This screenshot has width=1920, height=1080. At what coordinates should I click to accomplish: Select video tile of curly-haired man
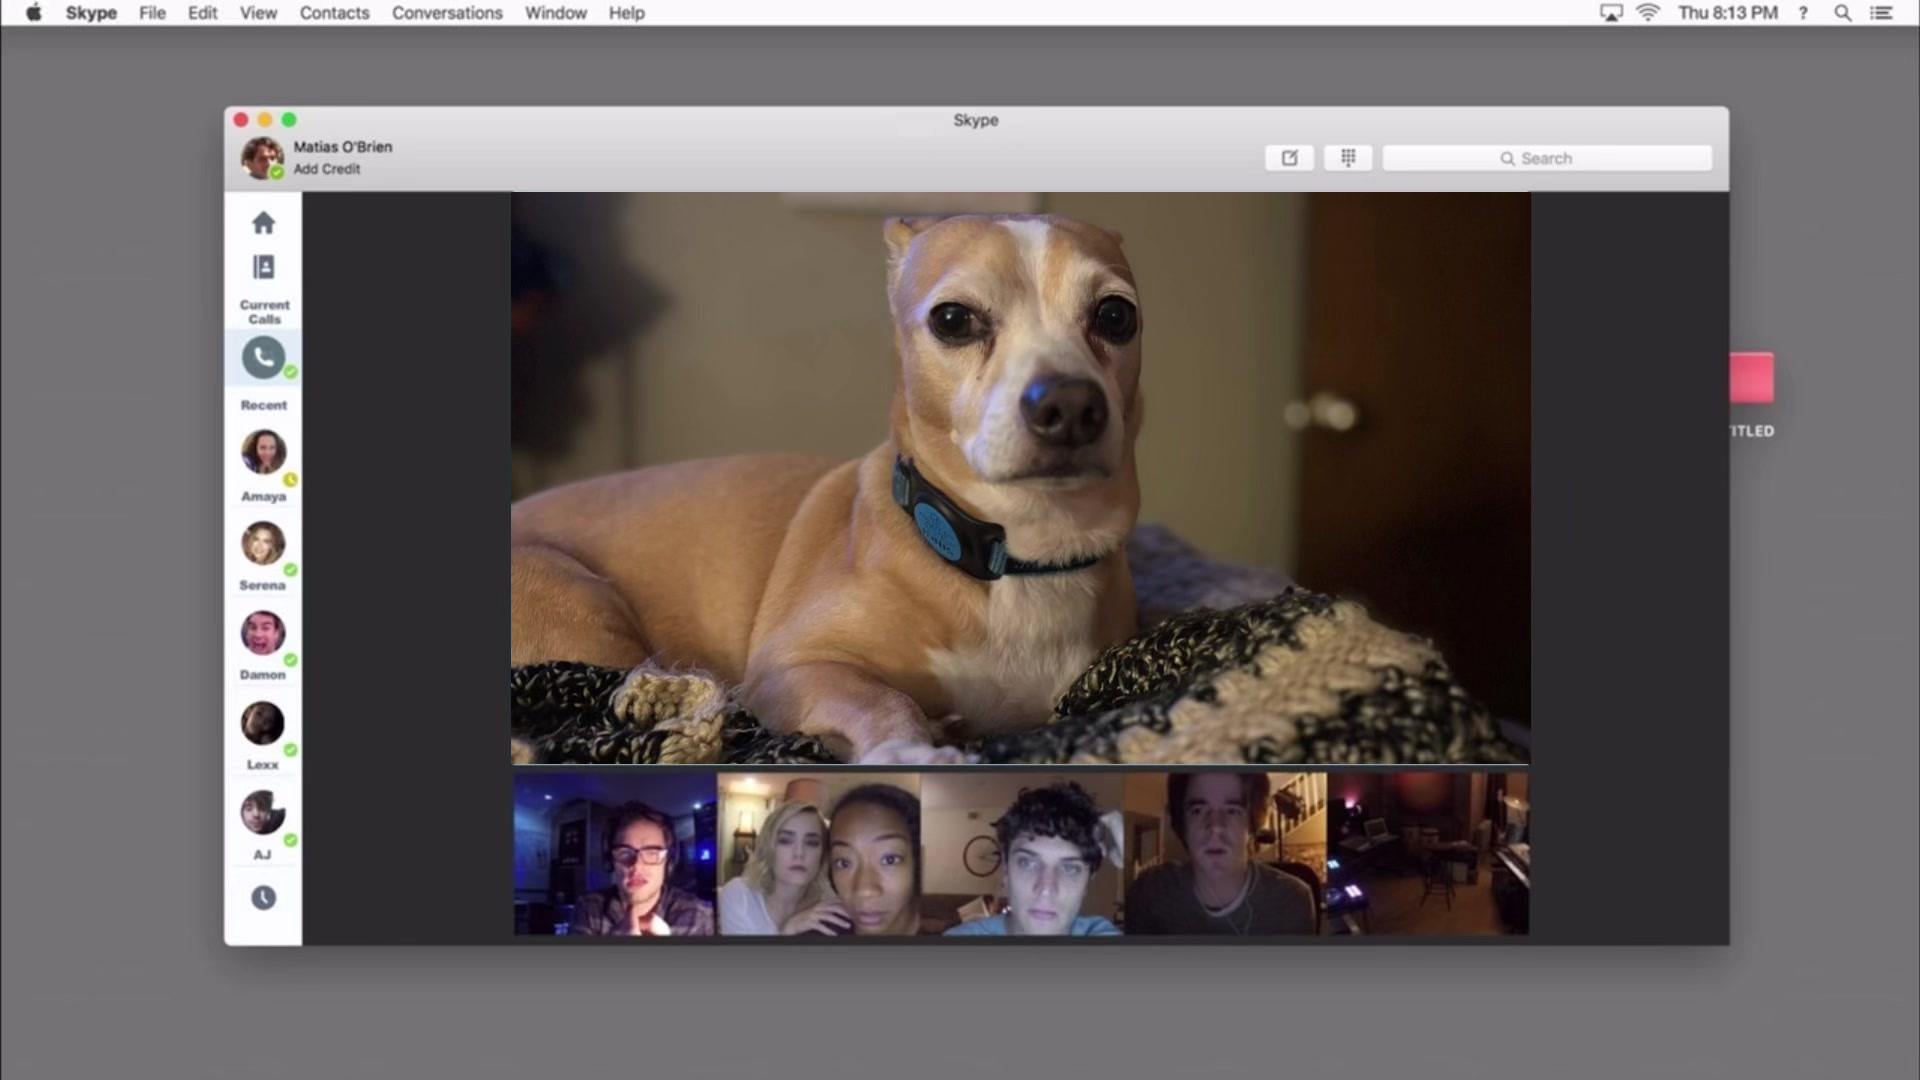tap(1023, 853)
